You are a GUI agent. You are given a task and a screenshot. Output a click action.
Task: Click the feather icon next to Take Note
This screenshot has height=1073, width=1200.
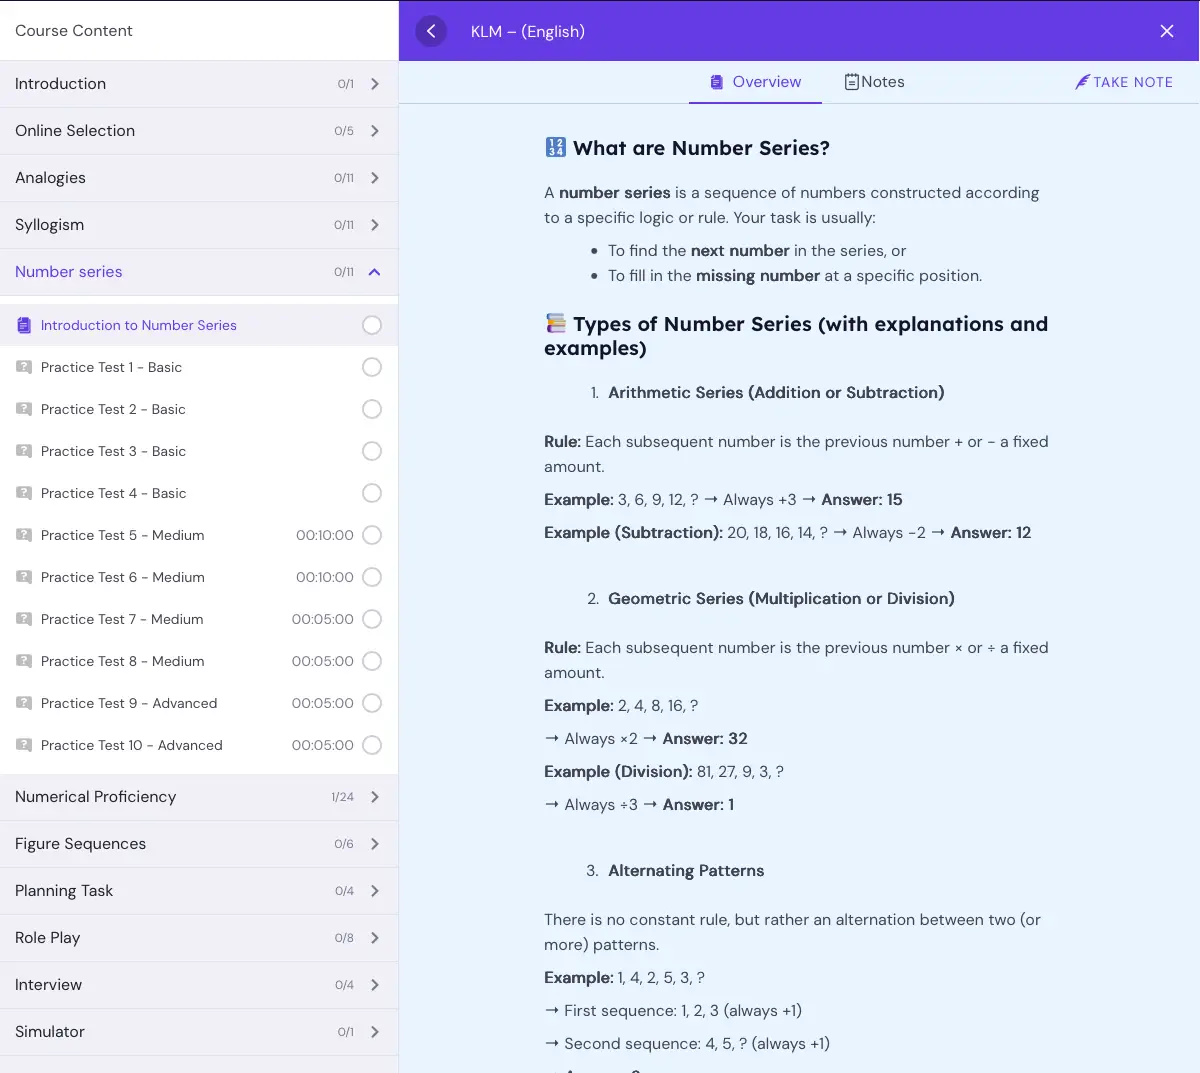point(1082,82)
